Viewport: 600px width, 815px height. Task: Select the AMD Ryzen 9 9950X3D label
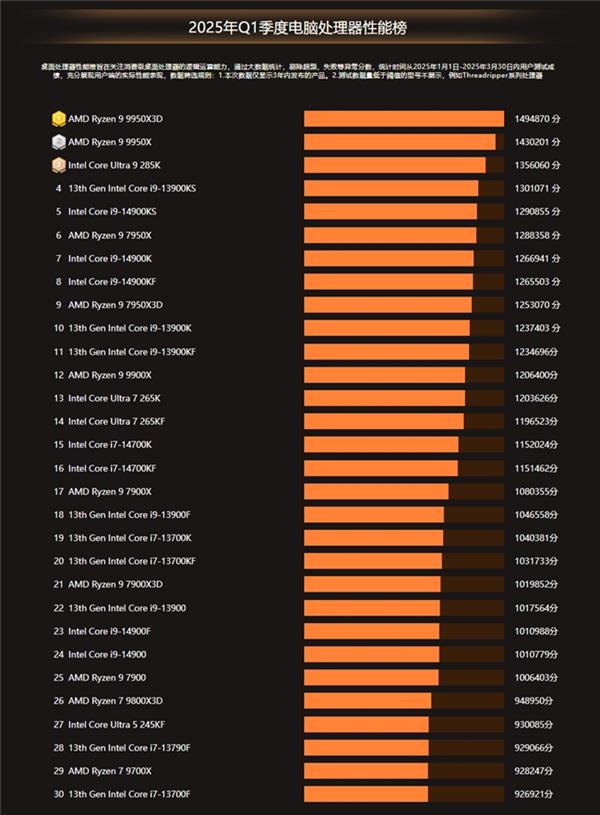tap(115, 119)
